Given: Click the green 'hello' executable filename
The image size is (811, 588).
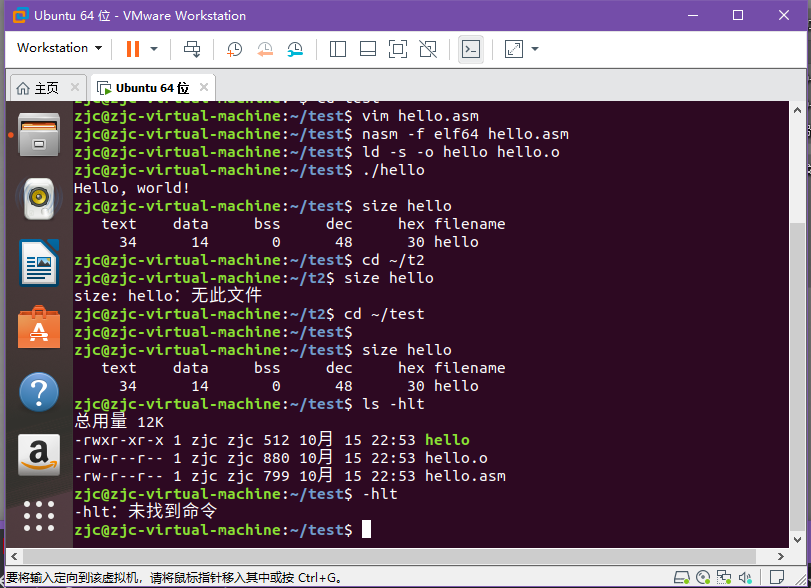Looking at the screenshot, I should (x=447, y=440).
